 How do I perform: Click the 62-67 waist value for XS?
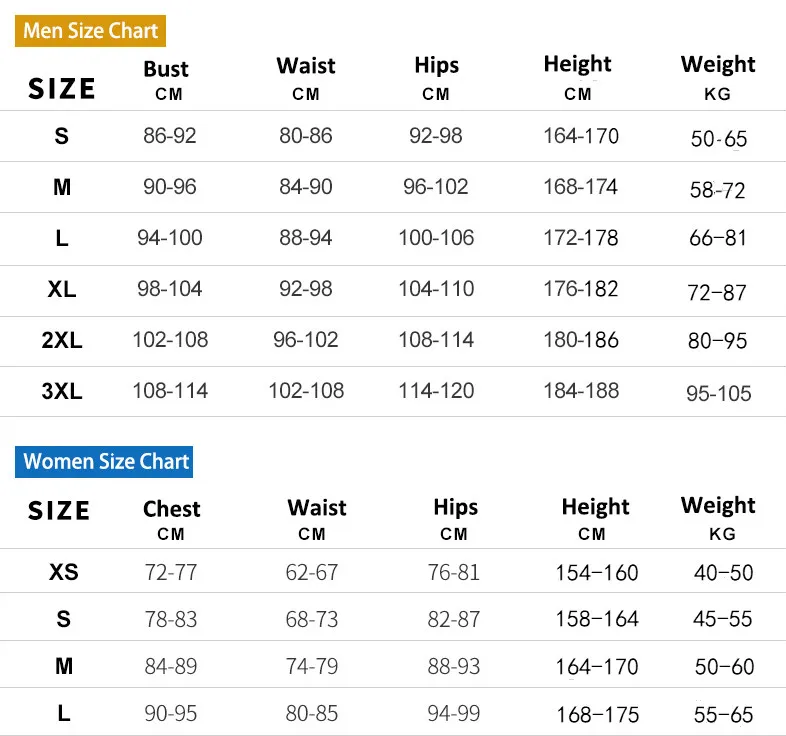pos(312,573)
